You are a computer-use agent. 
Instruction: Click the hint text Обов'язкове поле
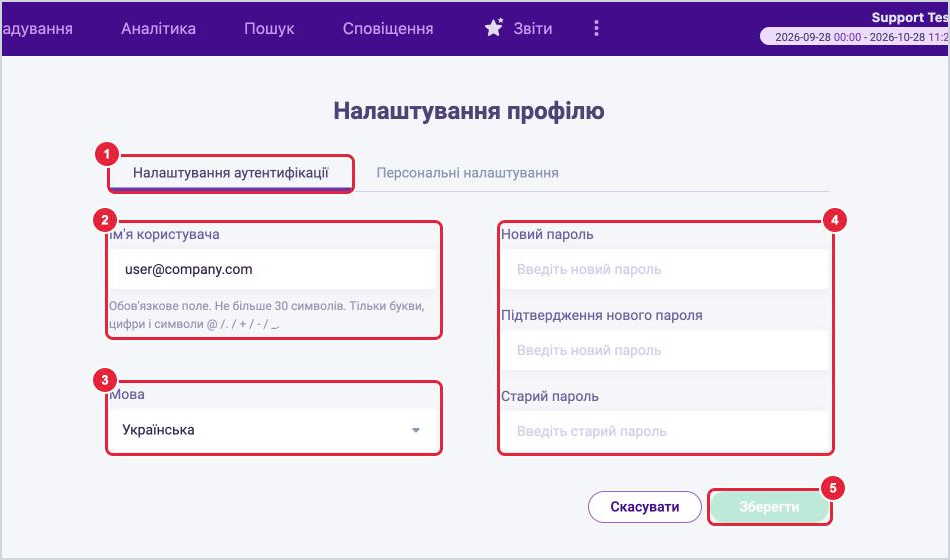tap(267, 315)
